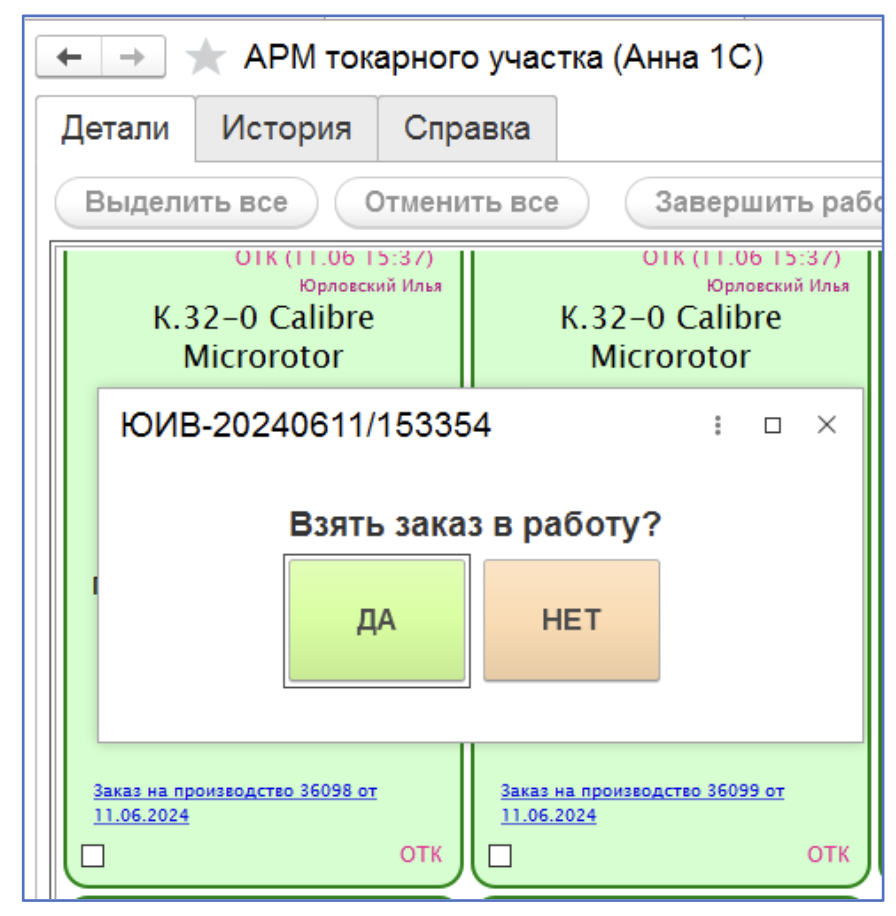Close the ЮИВ-20240611/153354 dialog
Screen dimensions: 896x916
[826, 425]
